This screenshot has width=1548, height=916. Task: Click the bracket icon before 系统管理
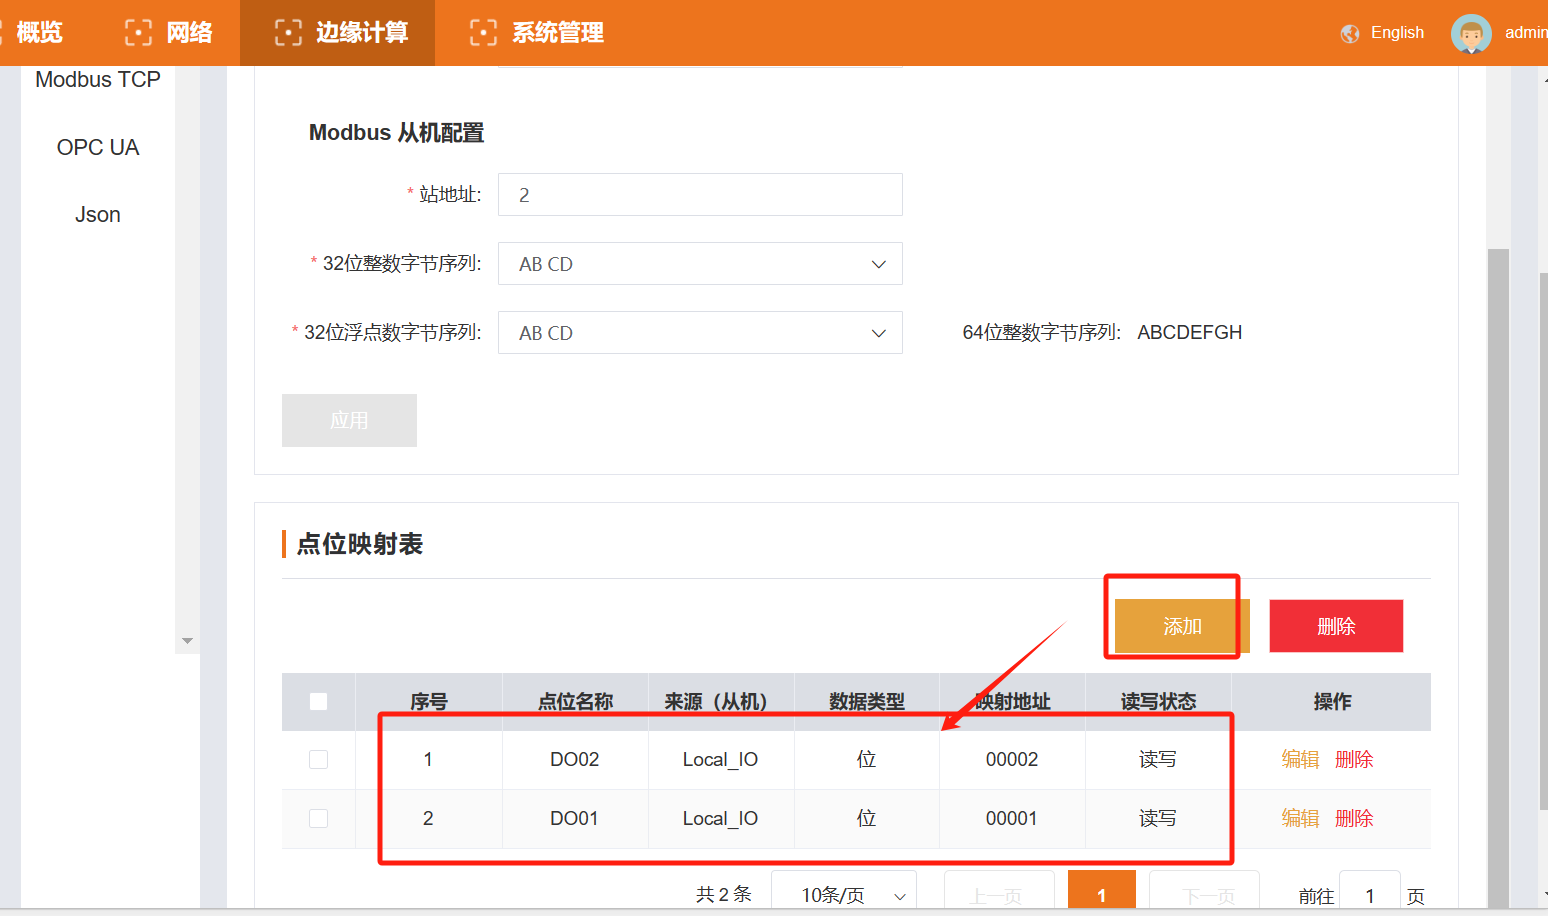click(483, 33)
